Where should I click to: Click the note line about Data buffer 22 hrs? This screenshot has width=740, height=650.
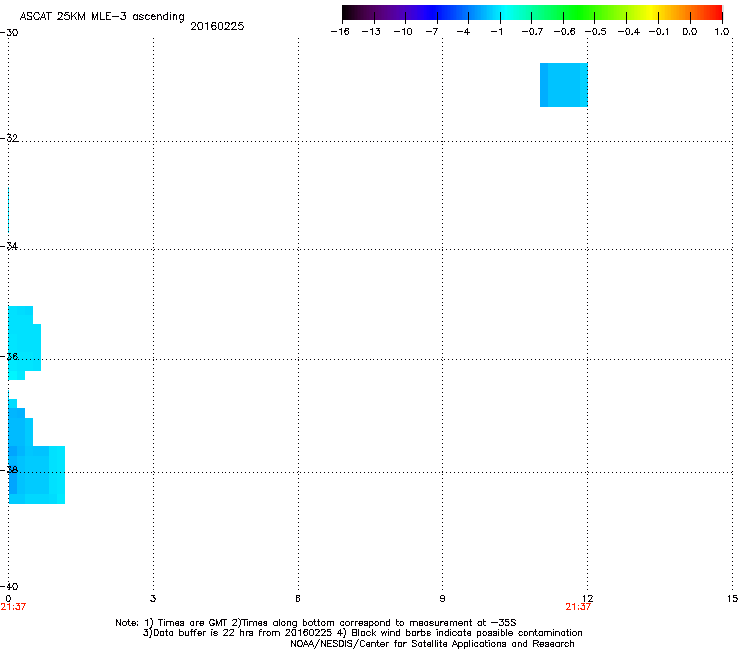coord(362,633)
